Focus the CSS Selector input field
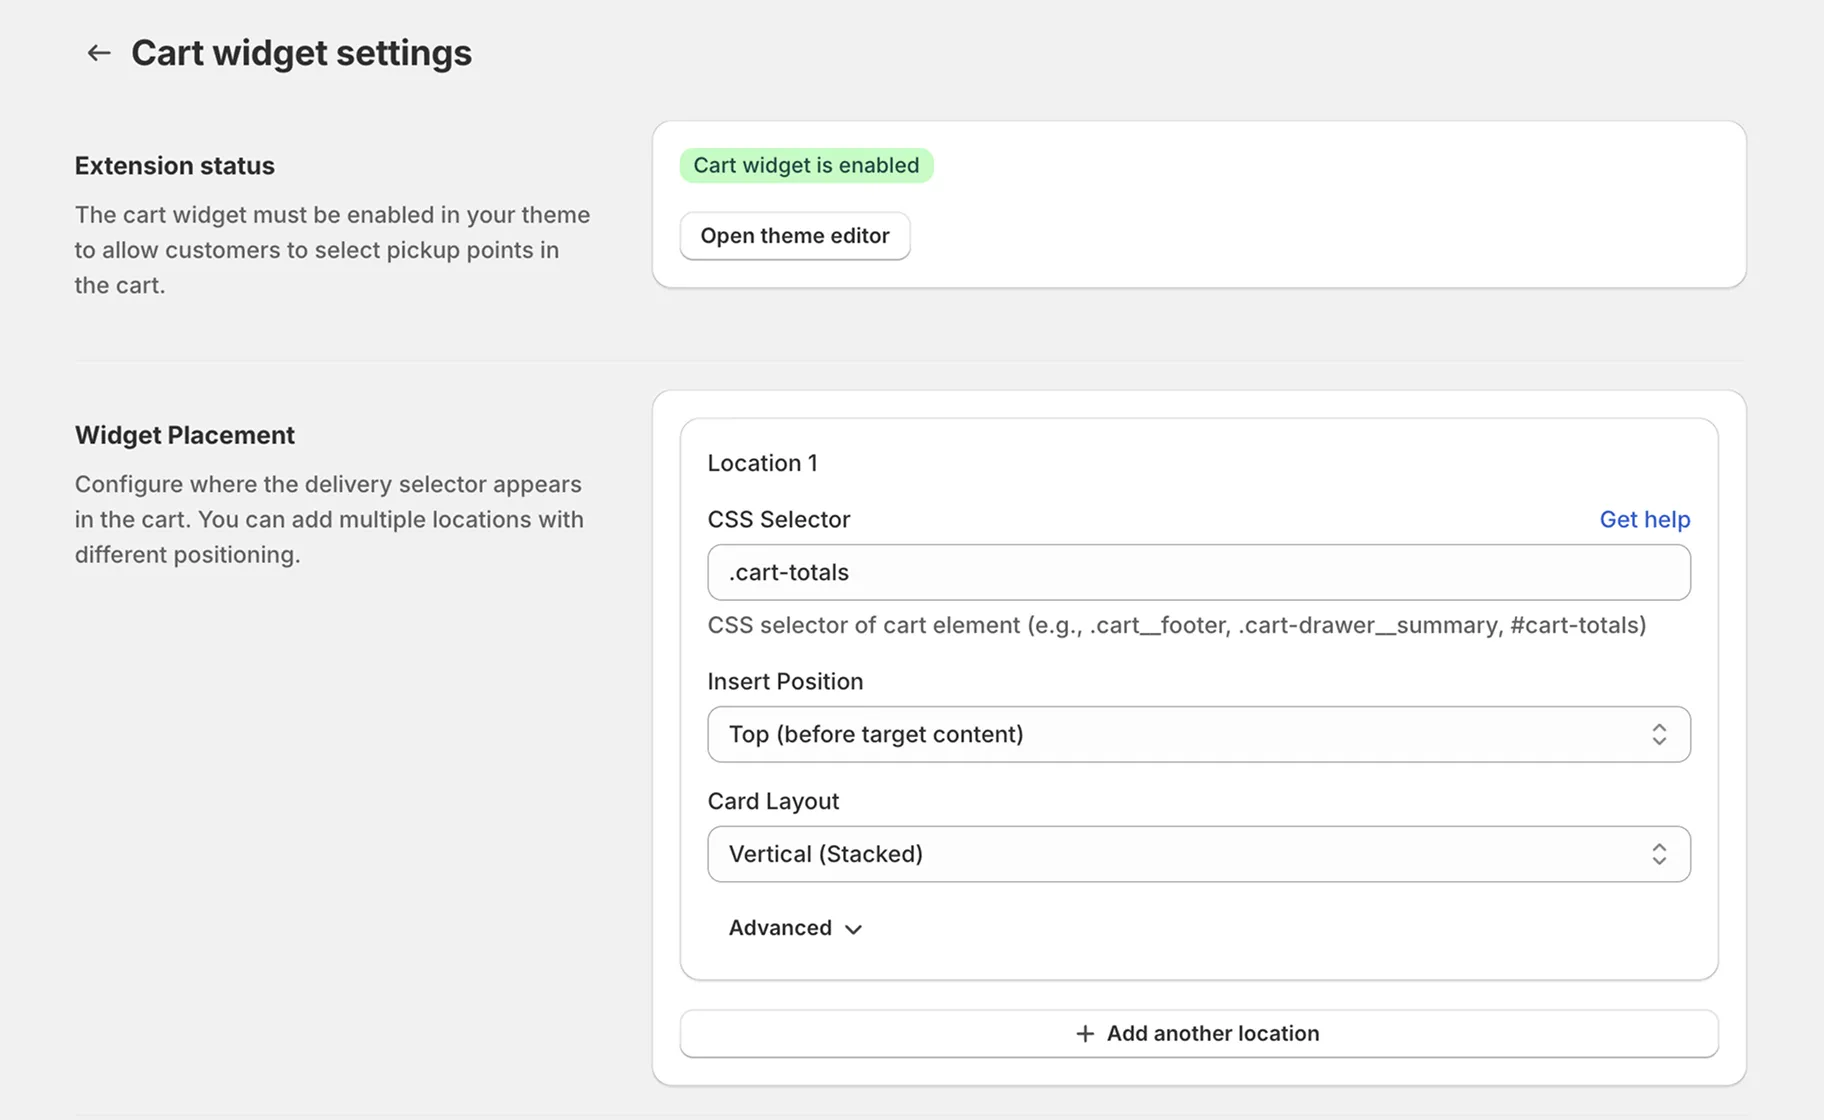 point(1198,572)
